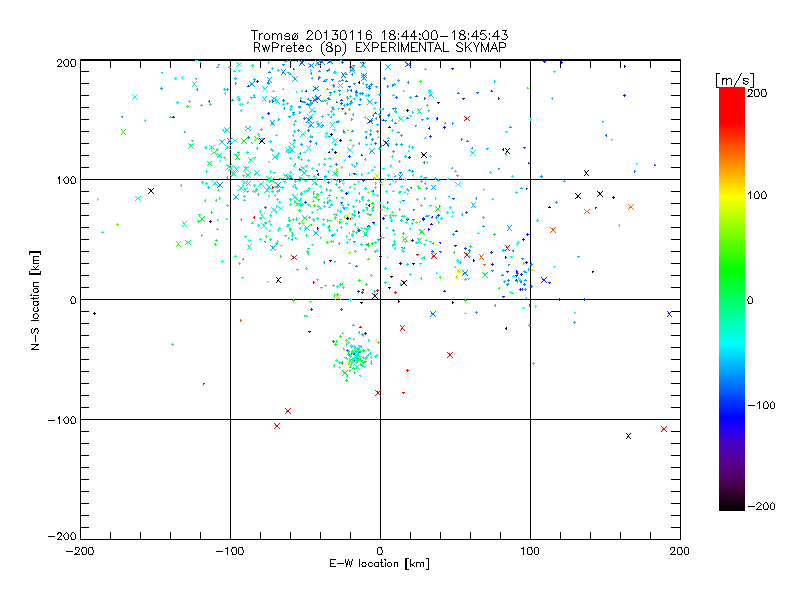The image size is (800, 600).
Task: Click the 100 tick label on E-W axis
Action: click(530, 551)
